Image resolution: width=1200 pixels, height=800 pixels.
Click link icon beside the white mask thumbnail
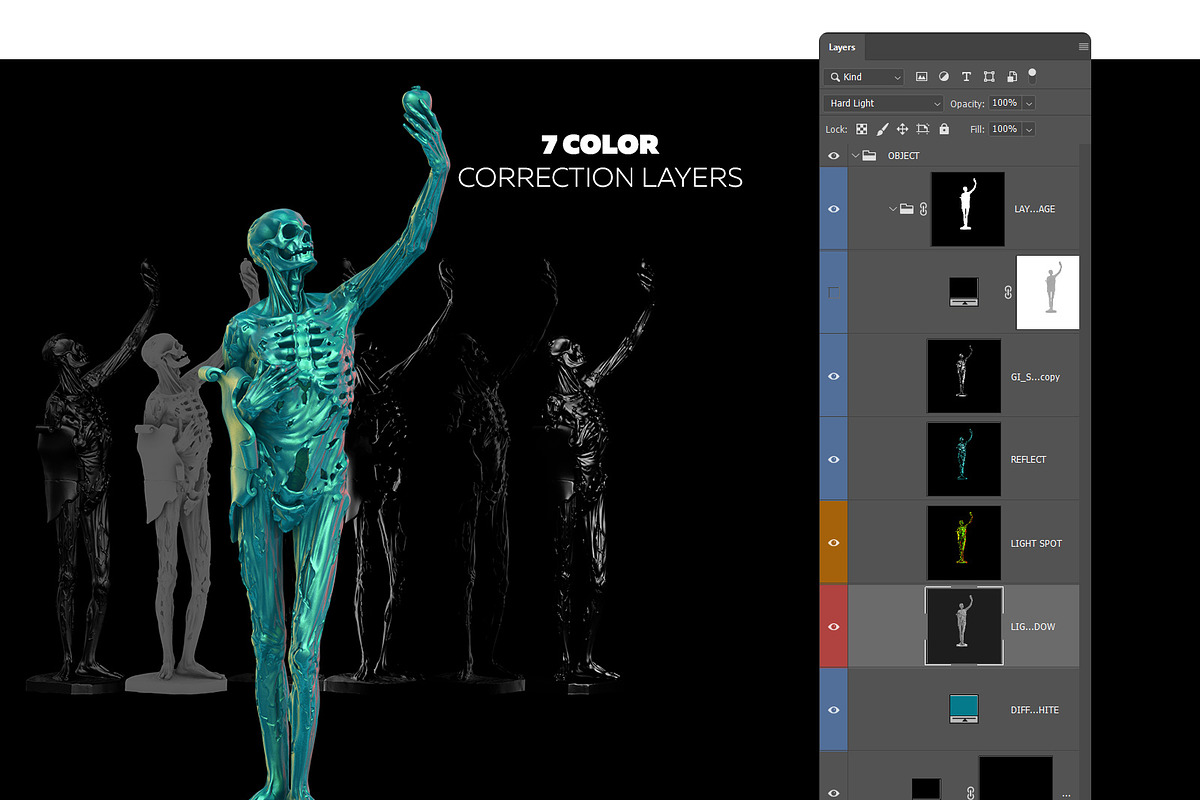pos(1010,292)
